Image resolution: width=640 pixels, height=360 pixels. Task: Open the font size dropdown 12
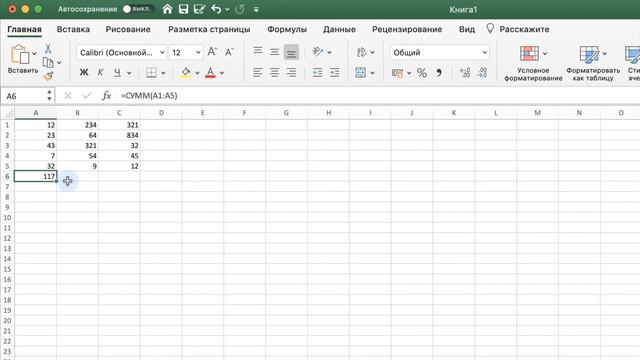coord(198,53)
